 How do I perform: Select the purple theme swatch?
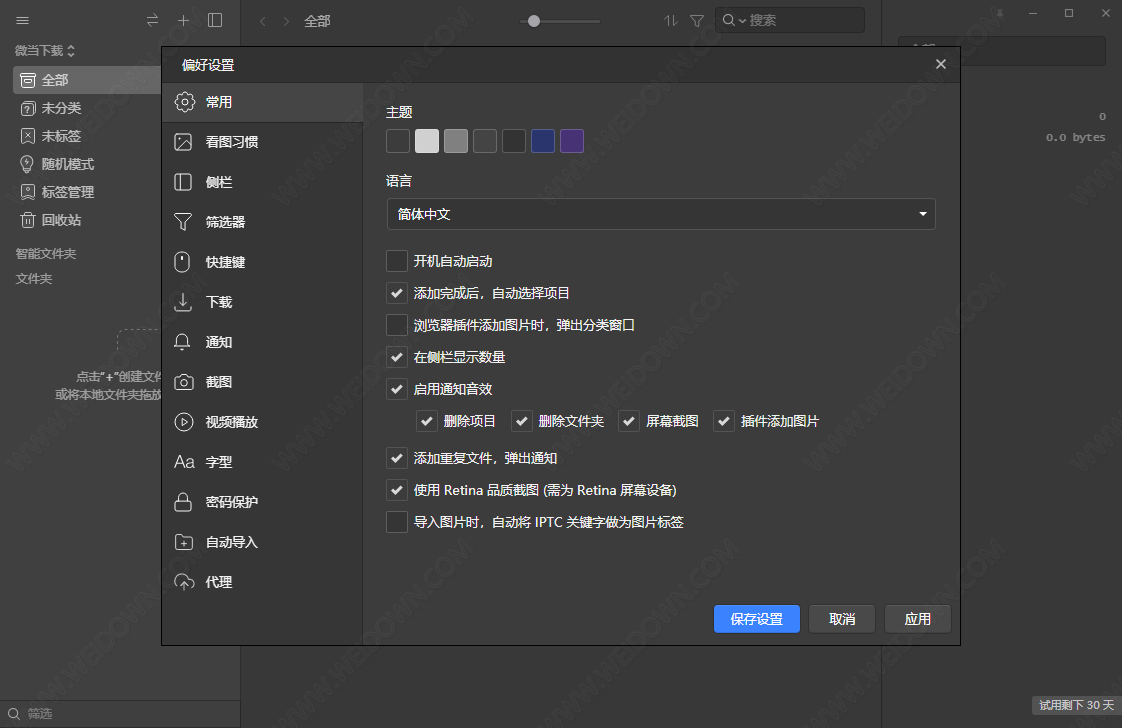click(572, 141)
